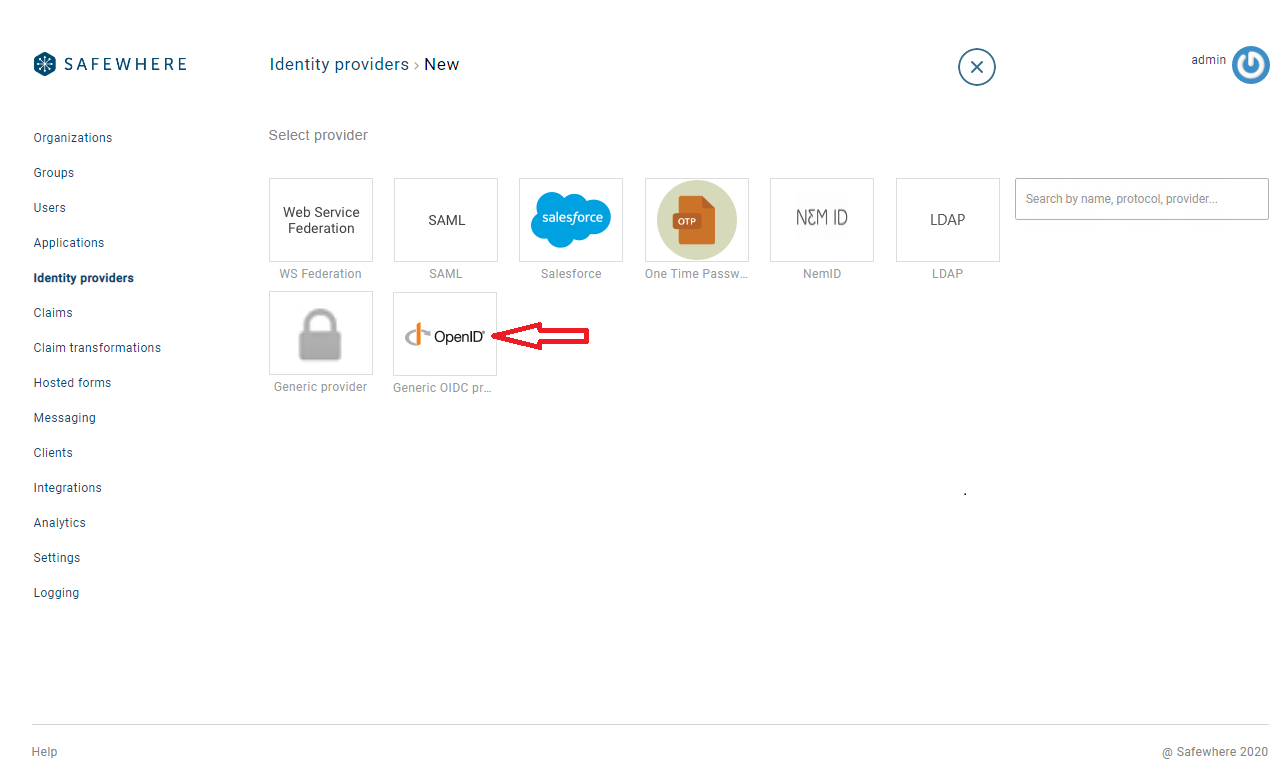This screenshot has height=774, width=1287.
Task: Select the Salesforce provider icon
Action: pyautogui.click(x=571, y=220)
